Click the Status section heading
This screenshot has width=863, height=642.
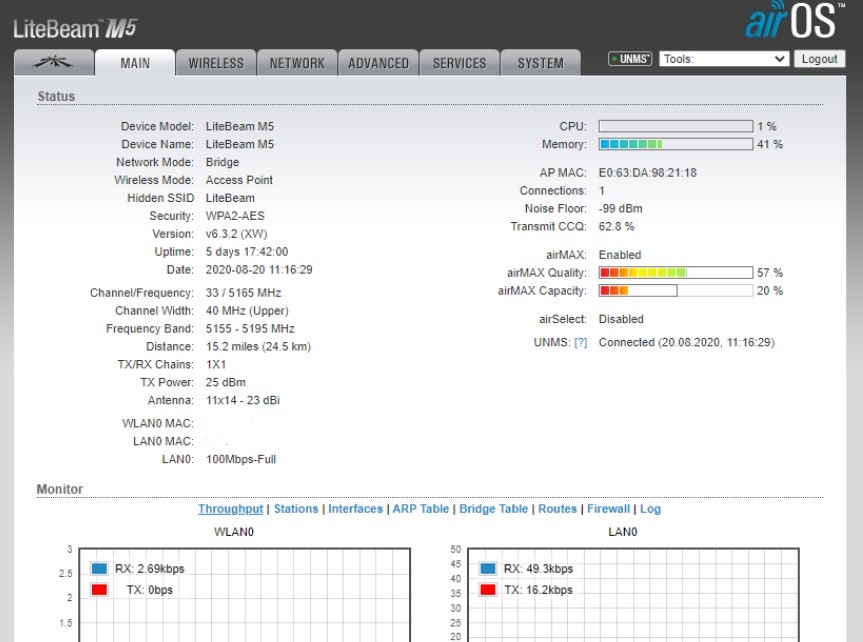click(56, 96)
